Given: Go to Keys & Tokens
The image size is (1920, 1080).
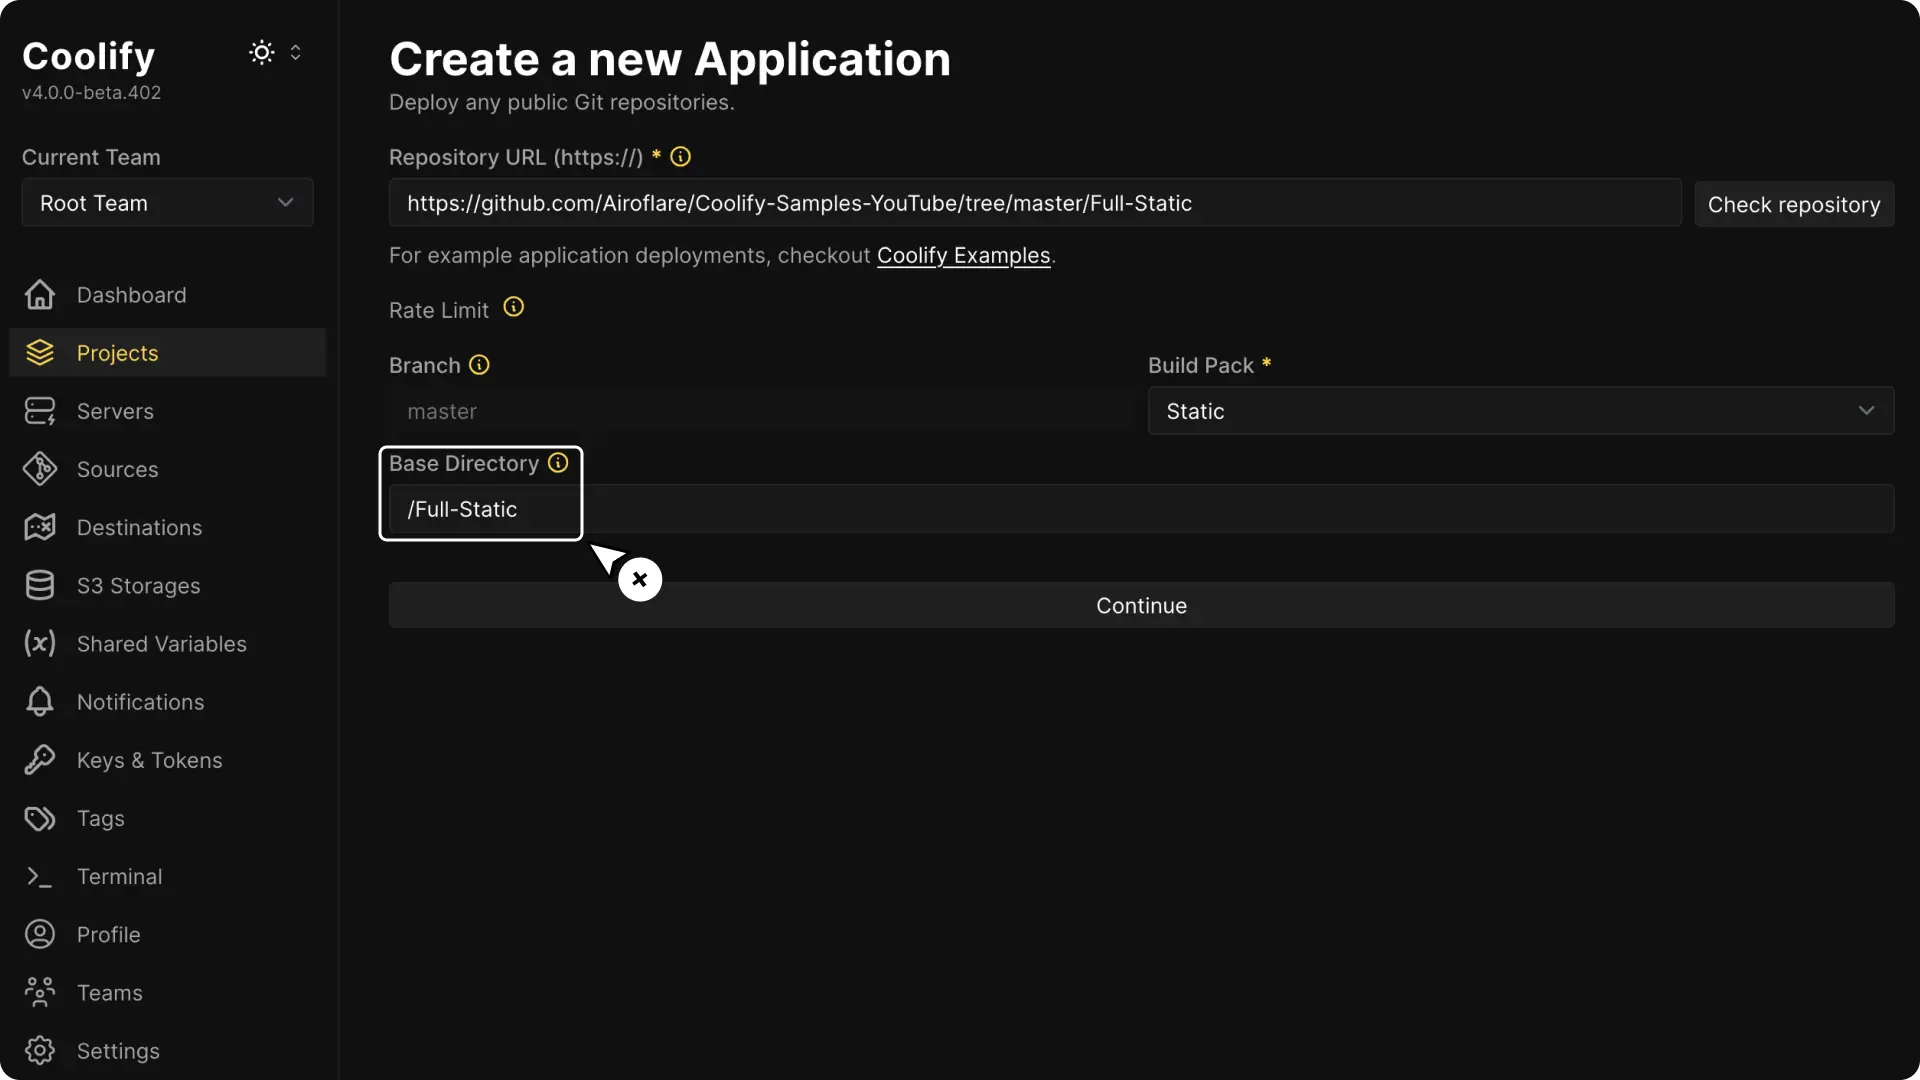Looking at the screenshot, I should (150, 760).
